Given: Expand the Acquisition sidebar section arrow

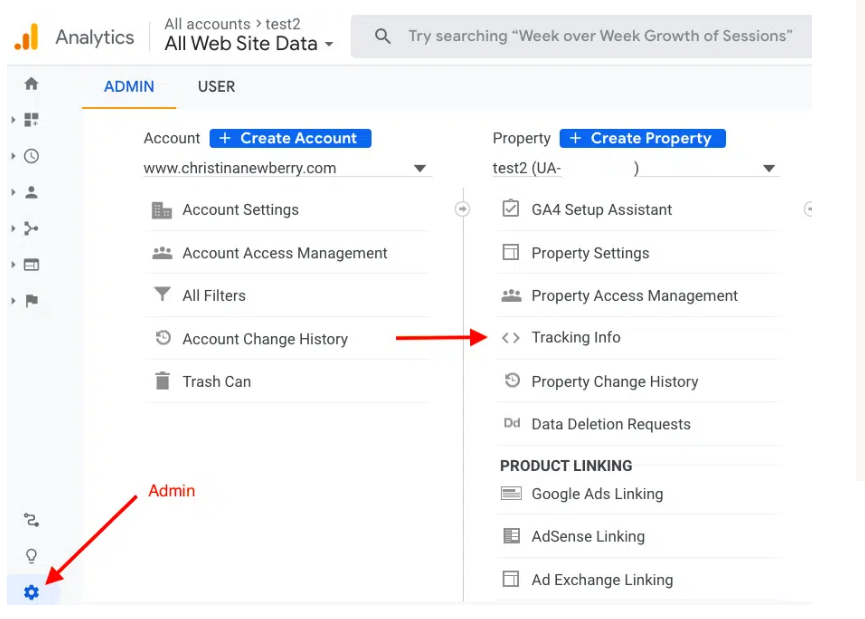Looking at the screenshot, I should click(13, 228).
